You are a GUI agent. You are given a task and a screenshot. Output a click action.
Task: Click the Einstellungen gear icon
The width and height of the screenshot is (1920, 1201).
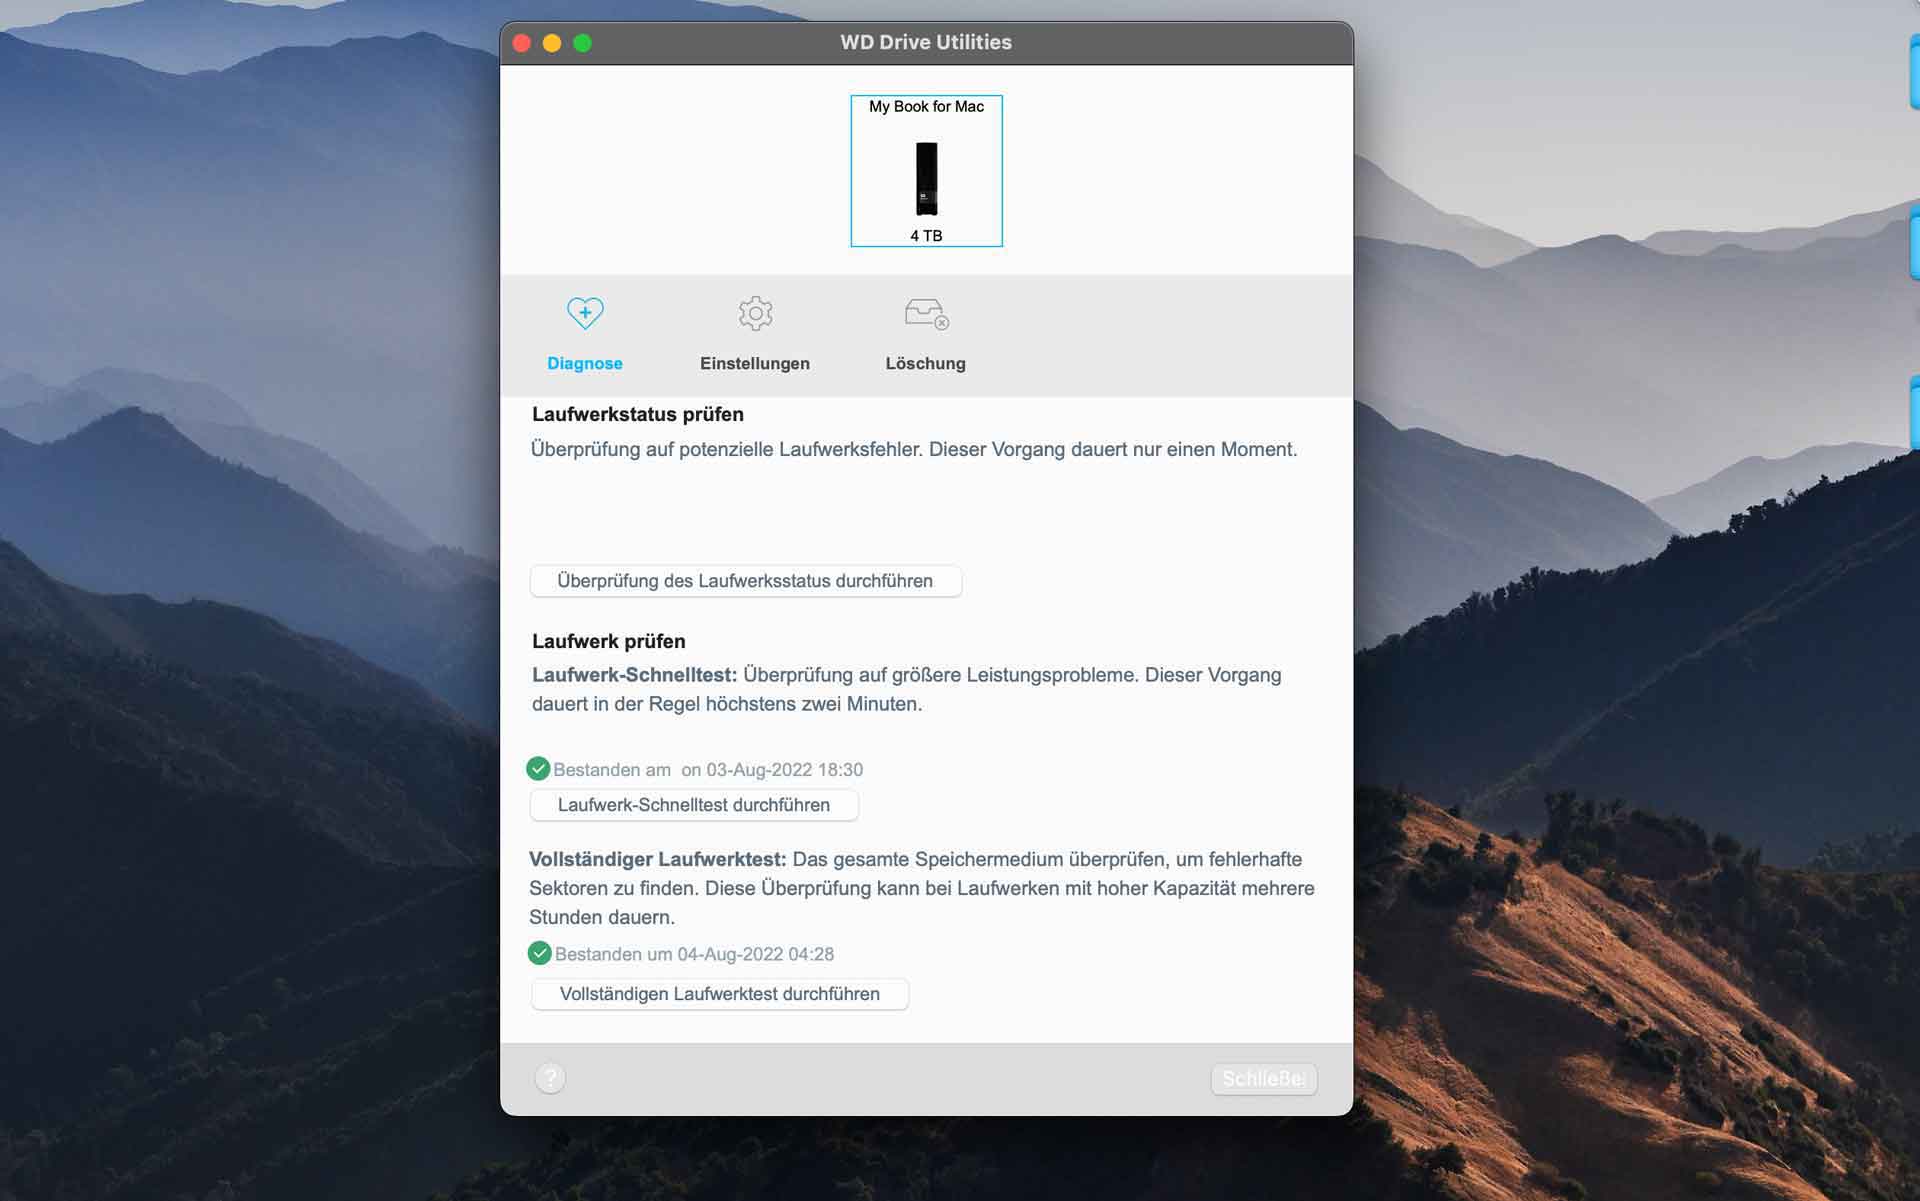click(755, 314)
